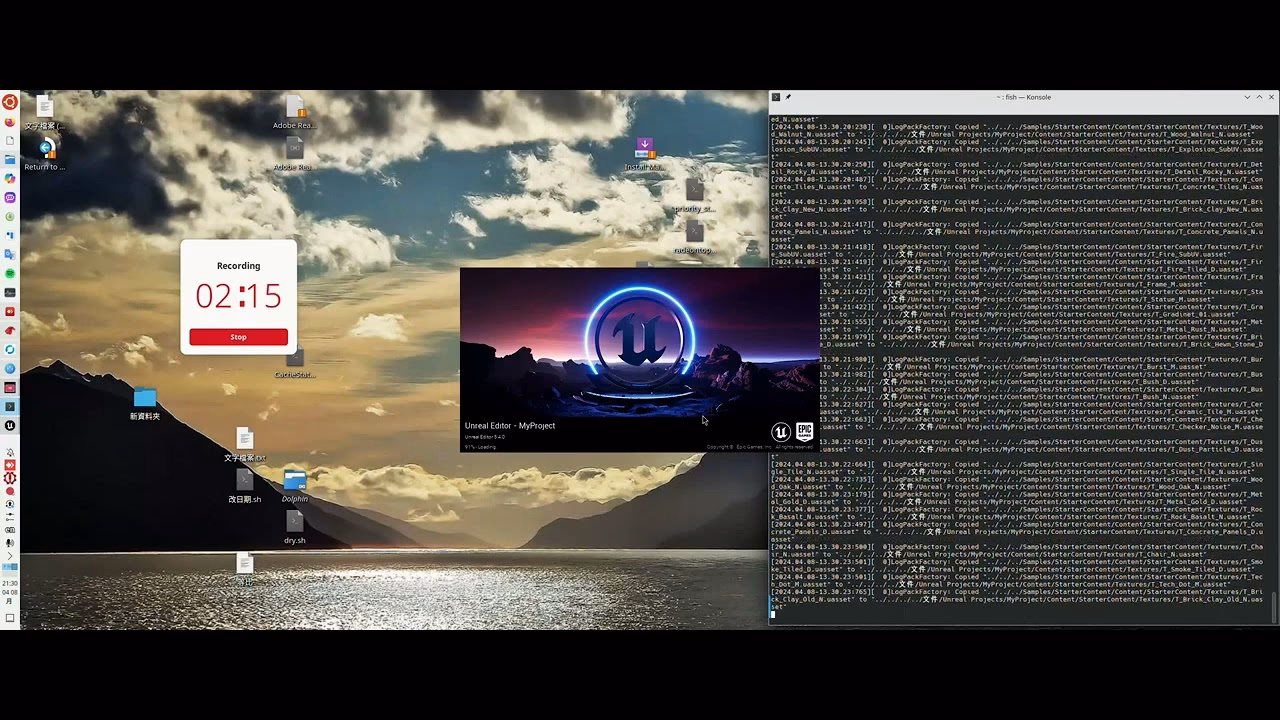This screenshot has width=1280, height=720.
Task: Click the Epic Games logo on the splash
Action: (x=804, y=432)
